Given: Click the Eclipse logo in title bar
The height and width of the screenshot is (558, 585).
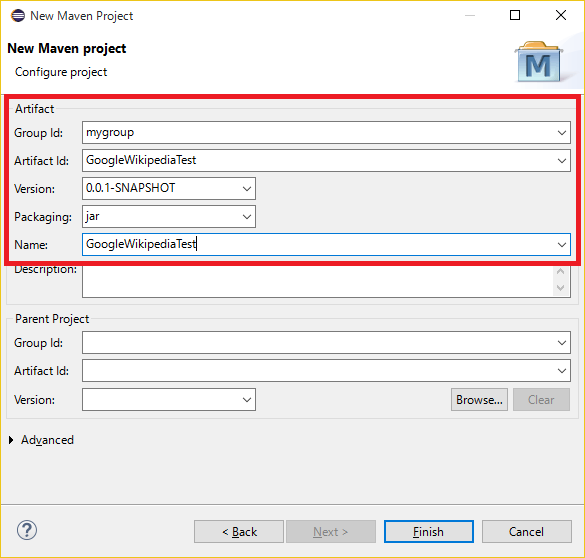Looking at the screenshot, I should 18,16.
